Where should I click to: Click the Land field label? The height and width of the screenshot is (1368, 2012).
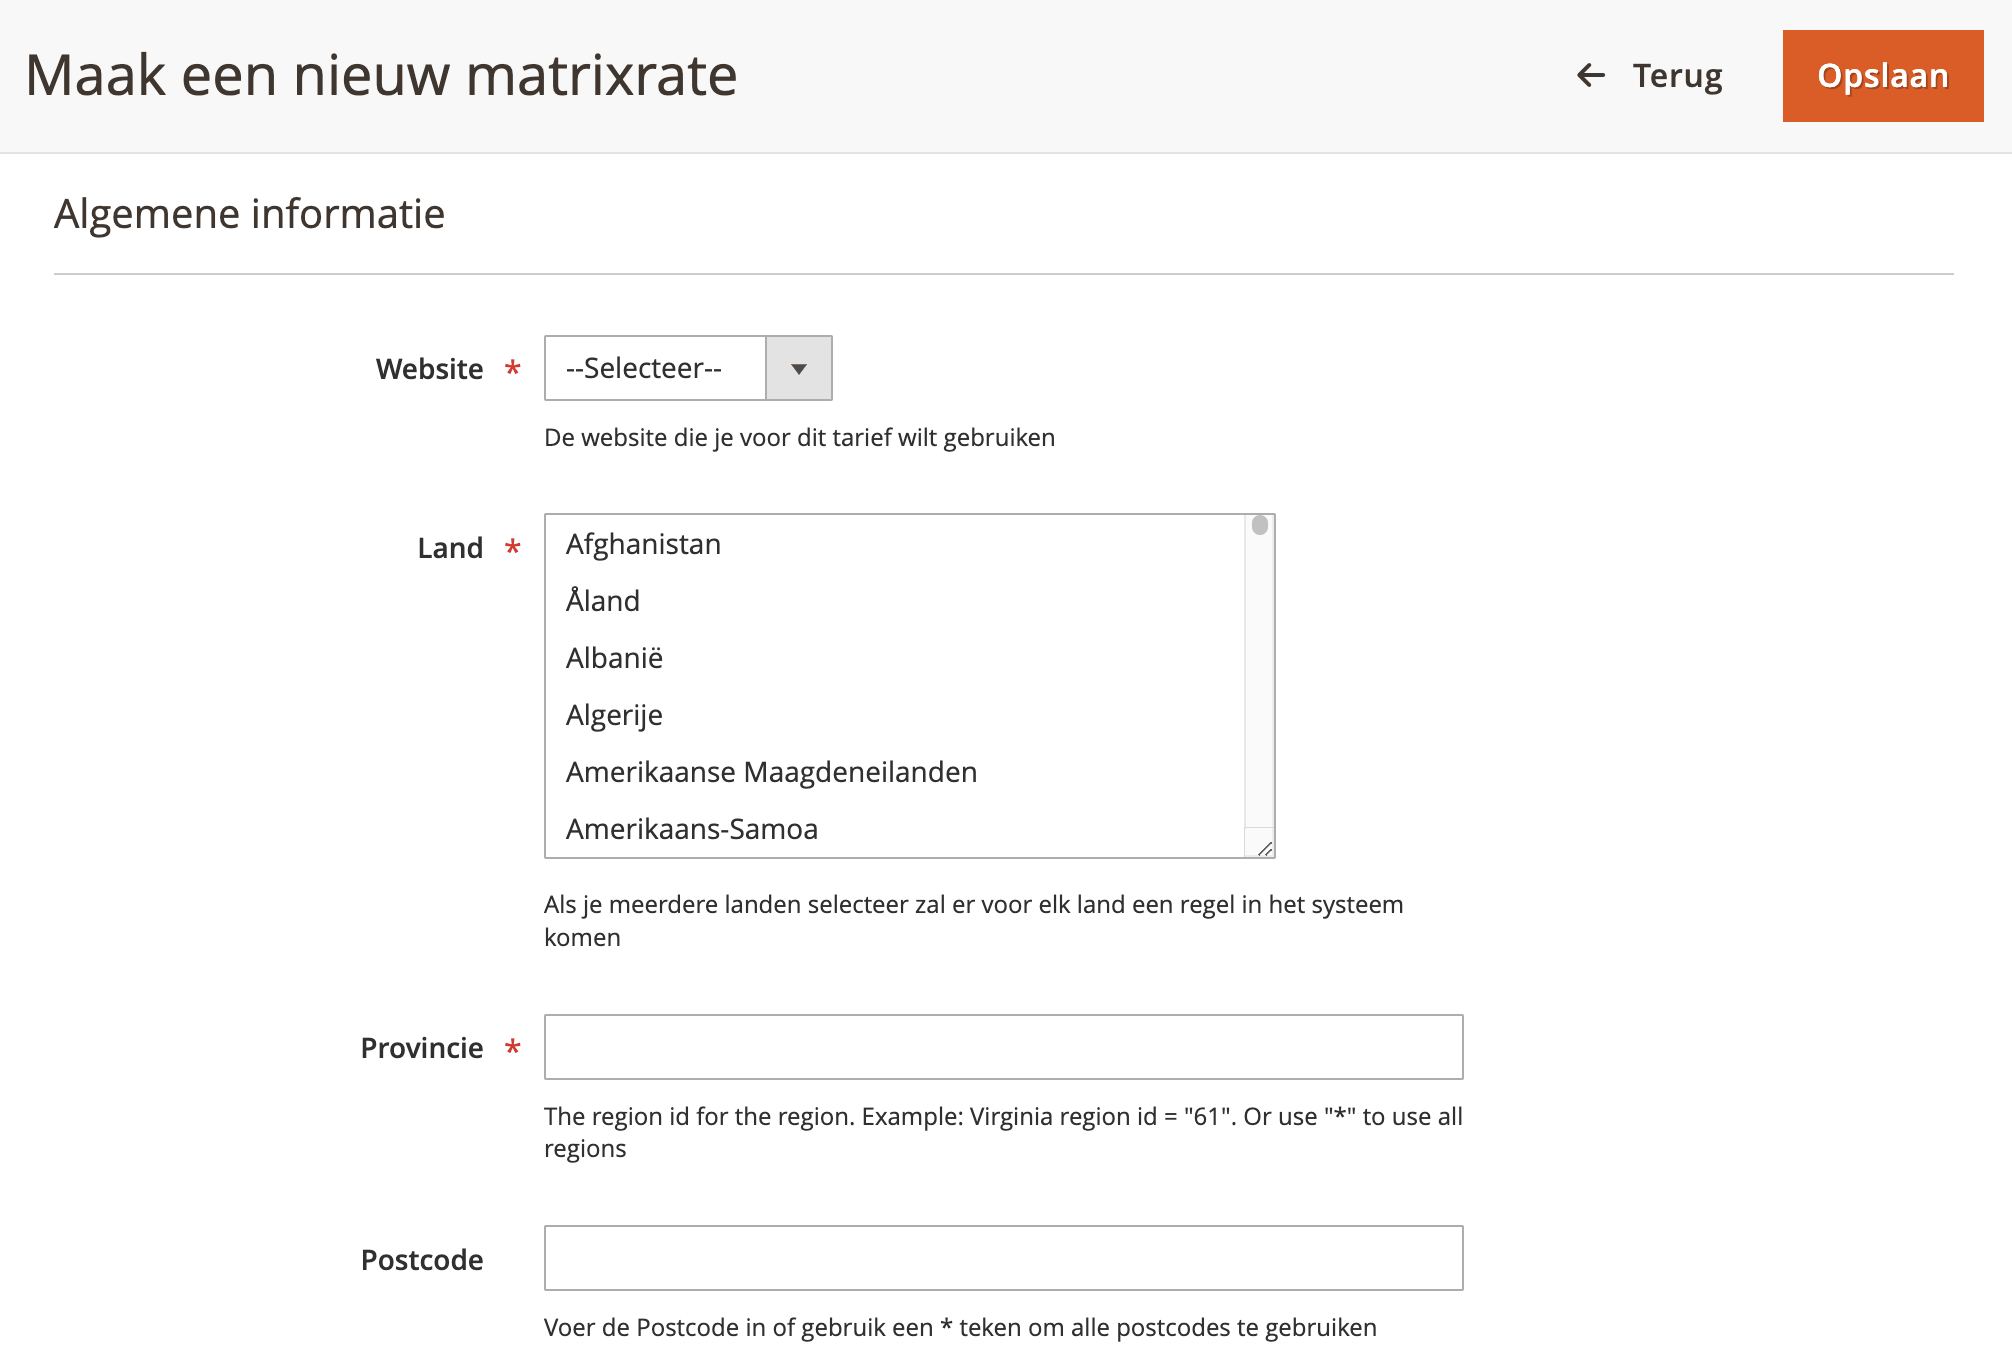[450, 548]
